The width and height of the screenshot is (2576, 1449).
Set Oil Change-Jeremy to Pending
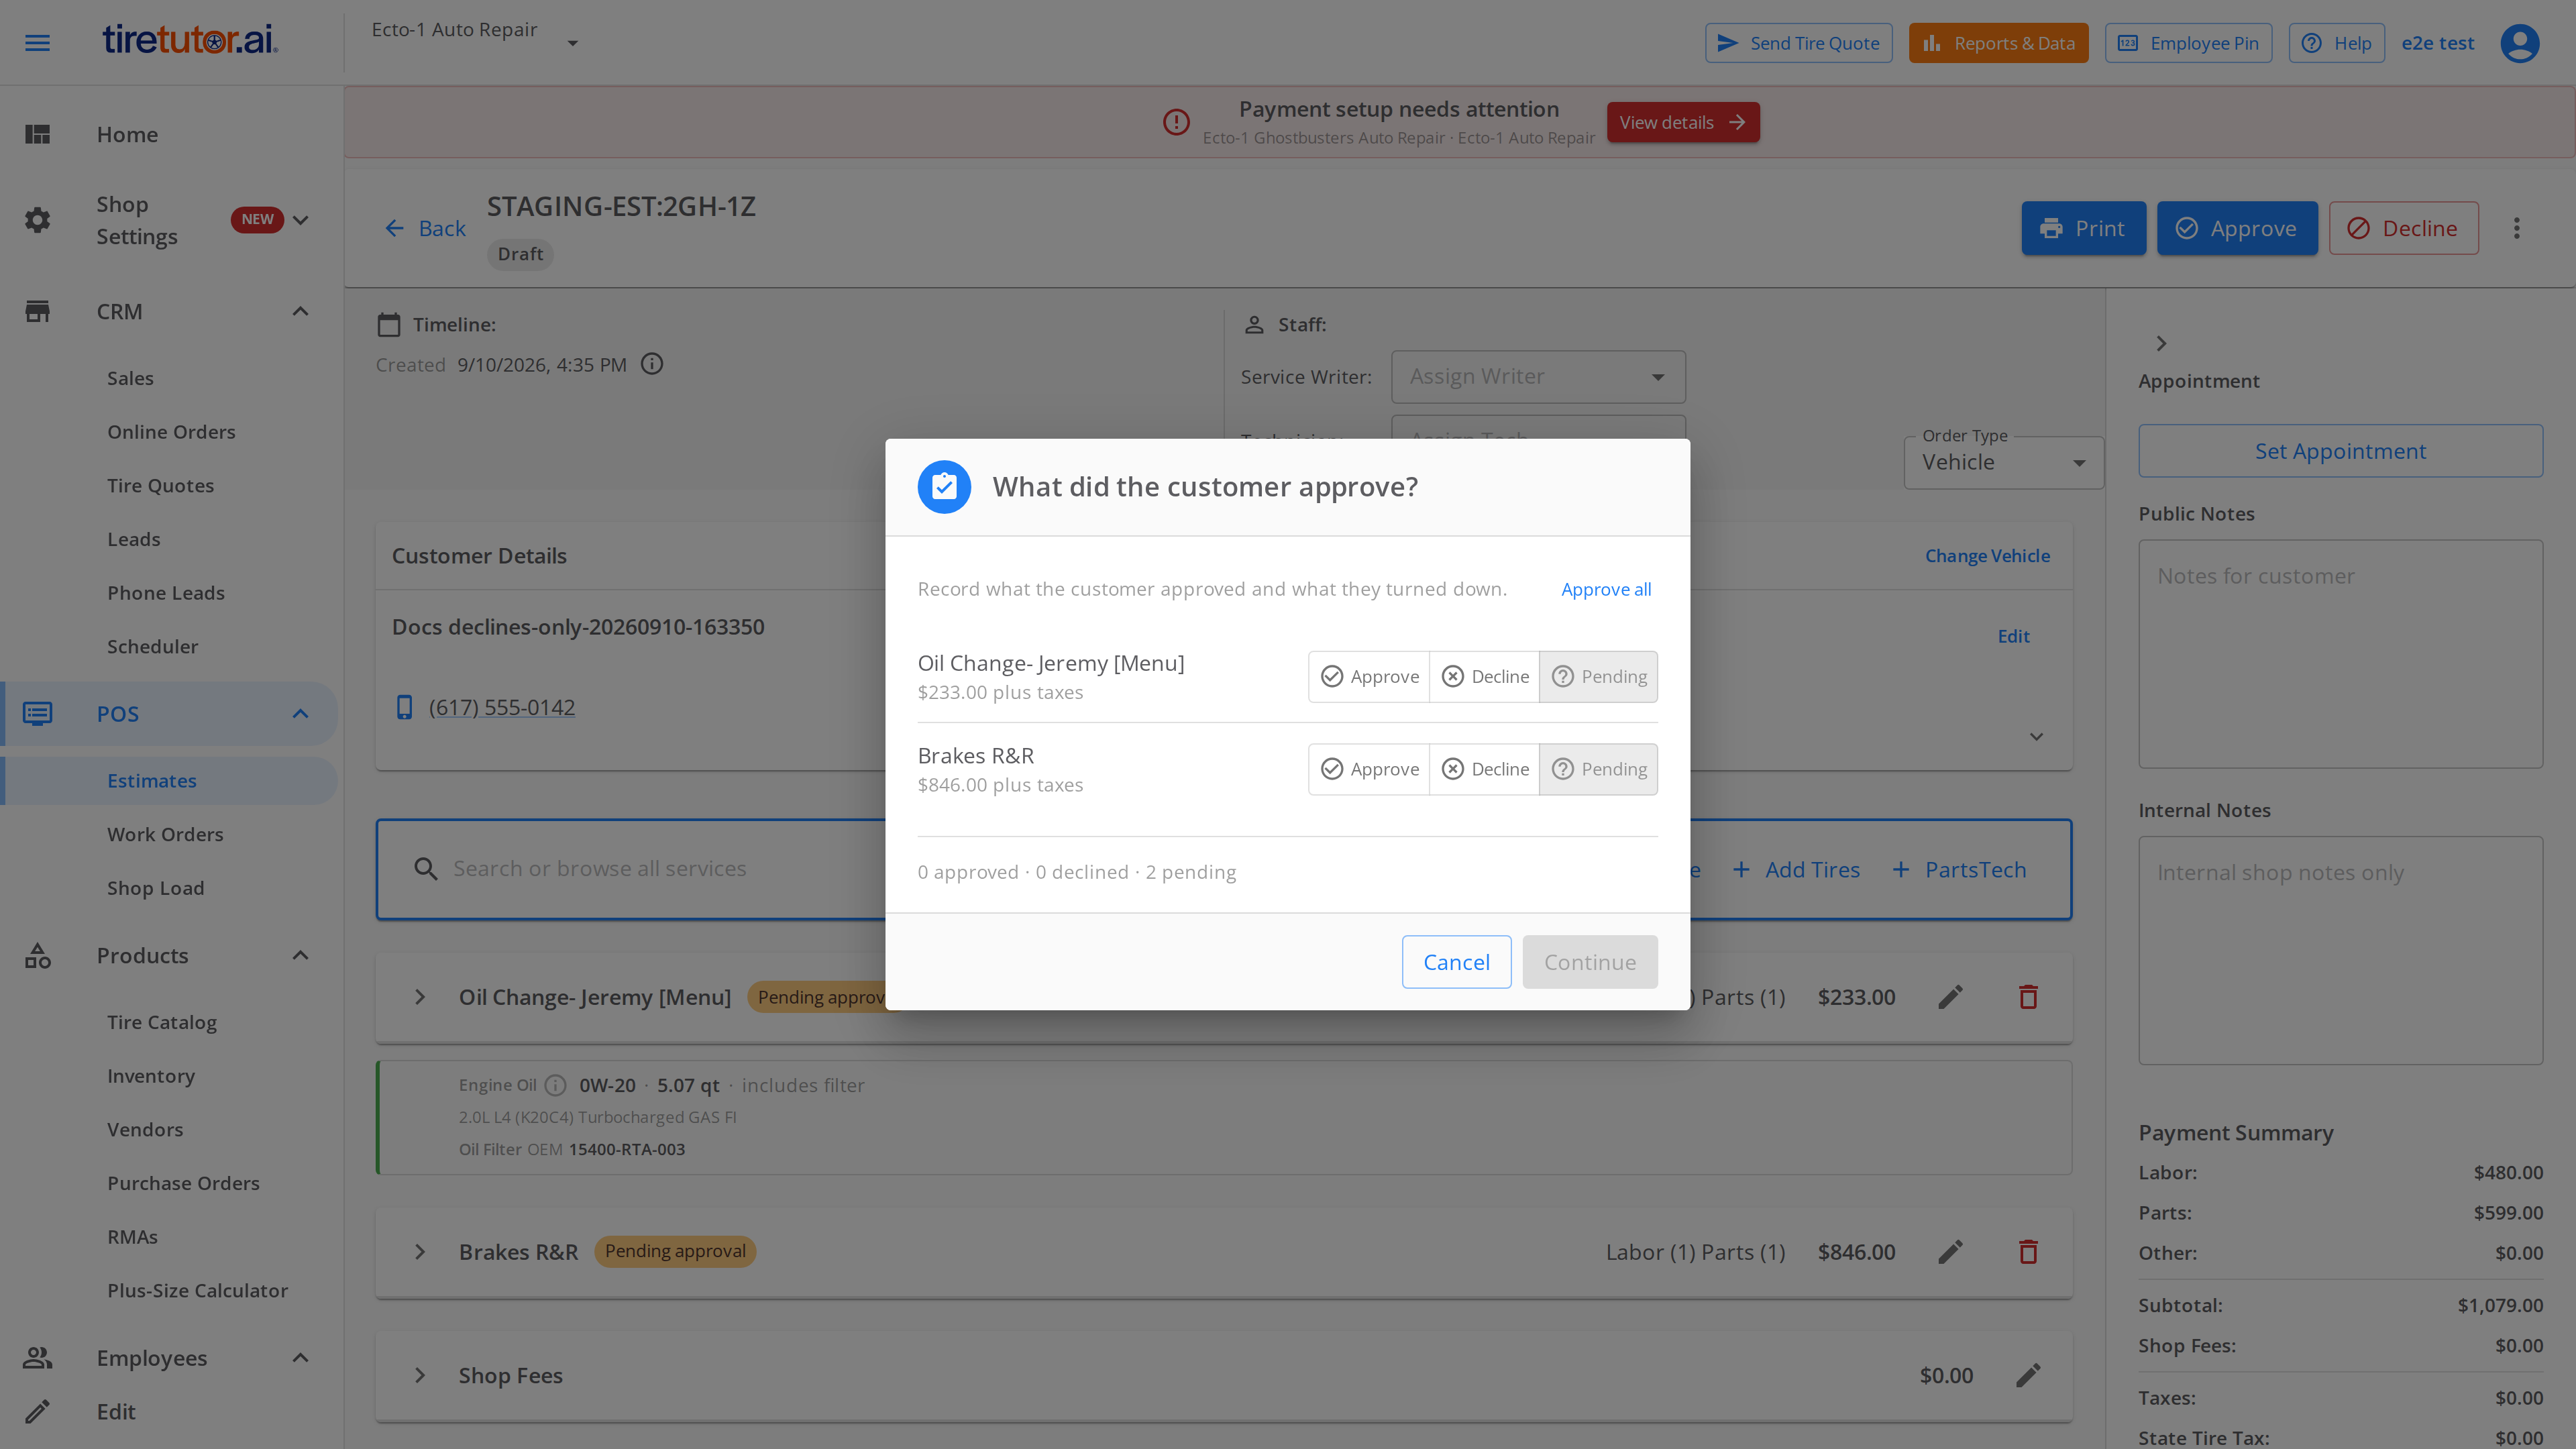1598,677
